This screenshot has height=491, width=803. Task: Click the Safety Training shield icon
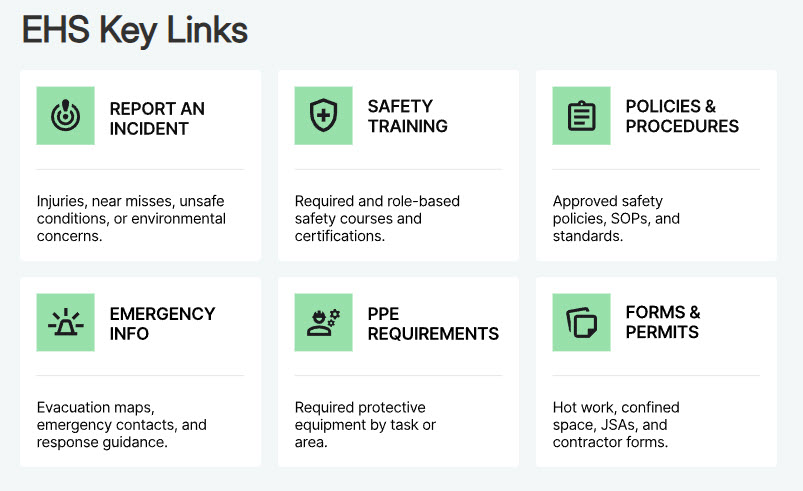tap(323, 116)
